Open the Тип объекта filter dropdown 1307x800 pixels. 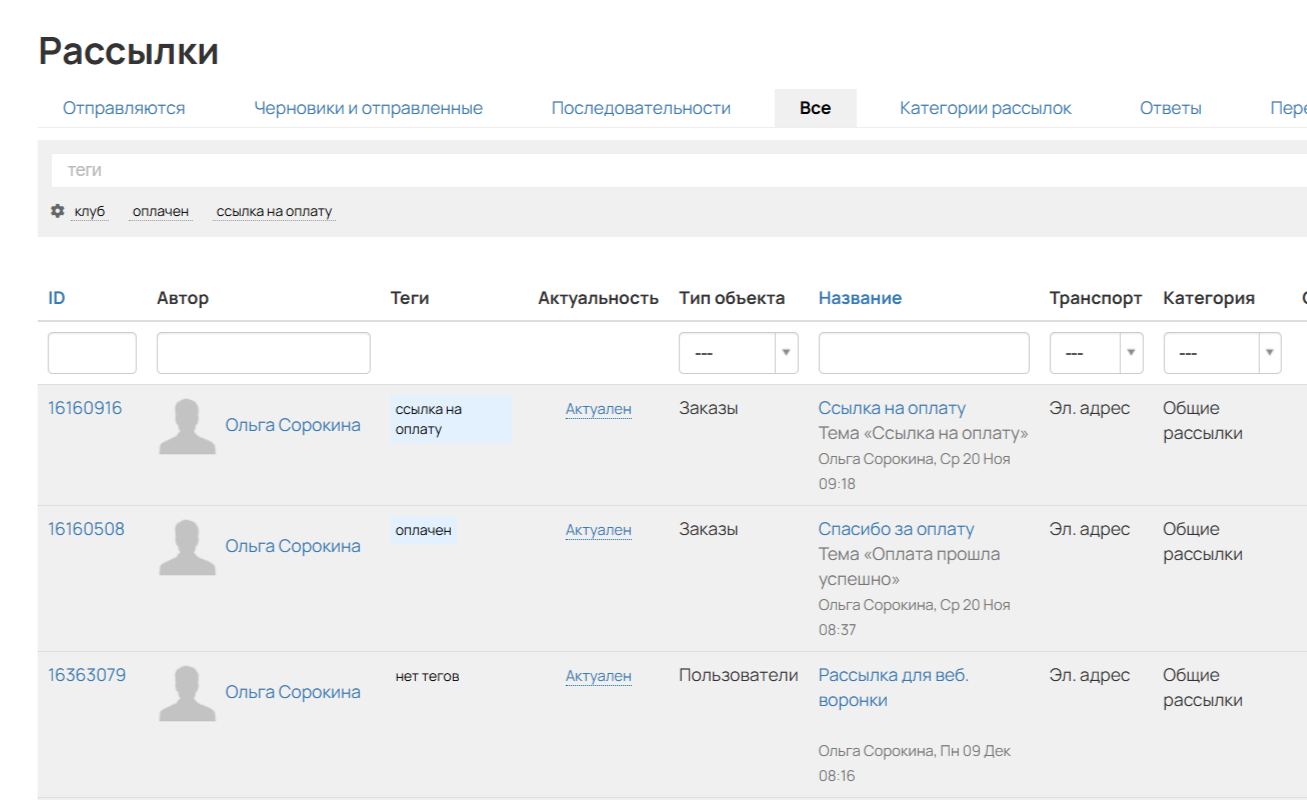point(738,353)
